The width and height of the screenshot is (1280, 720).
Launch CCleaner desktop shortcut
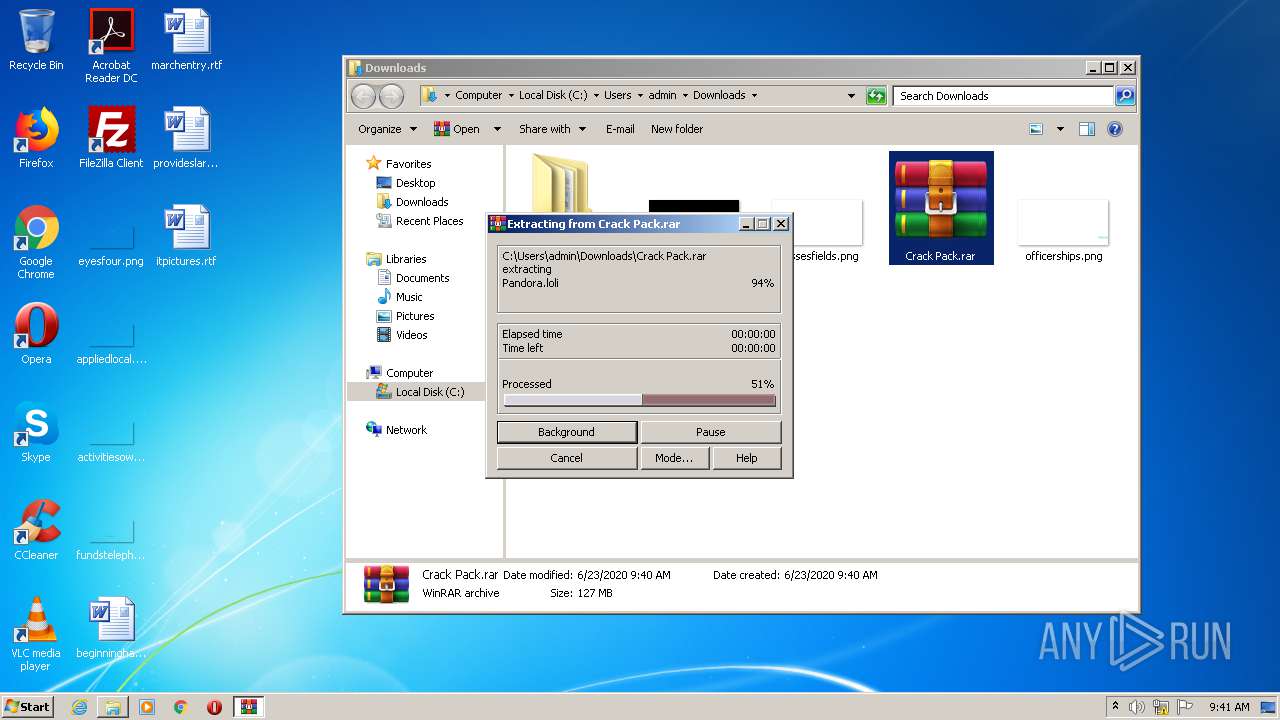coord(36,530)
